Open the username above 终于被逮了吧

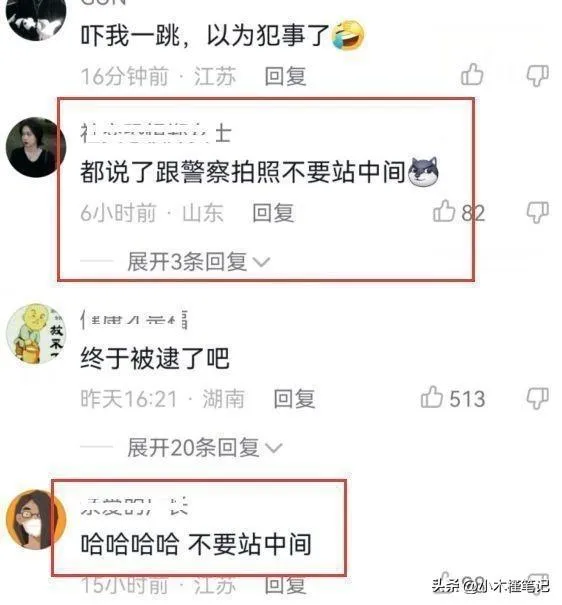[x=134, y=319]
